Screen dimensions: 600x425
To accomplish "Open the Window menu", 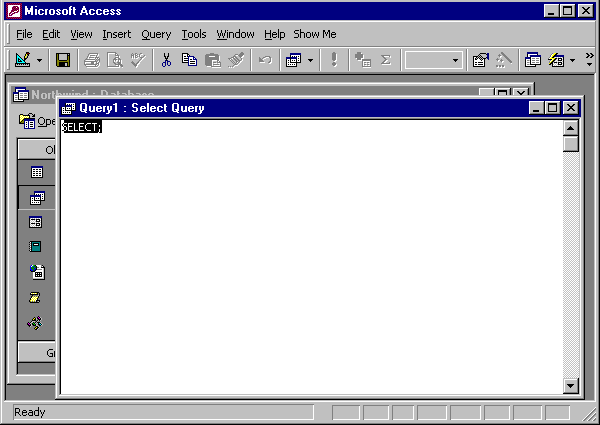I will tap(235, 34).
